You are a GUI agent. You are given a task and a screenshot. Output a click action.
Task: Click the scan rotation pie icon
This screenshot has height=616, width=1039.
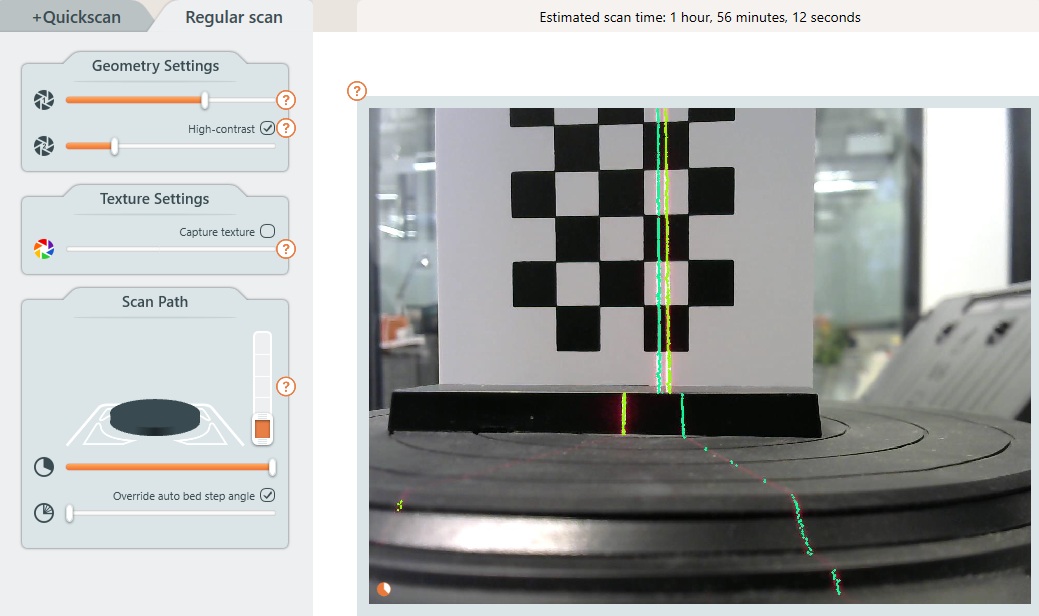(43, 467)
